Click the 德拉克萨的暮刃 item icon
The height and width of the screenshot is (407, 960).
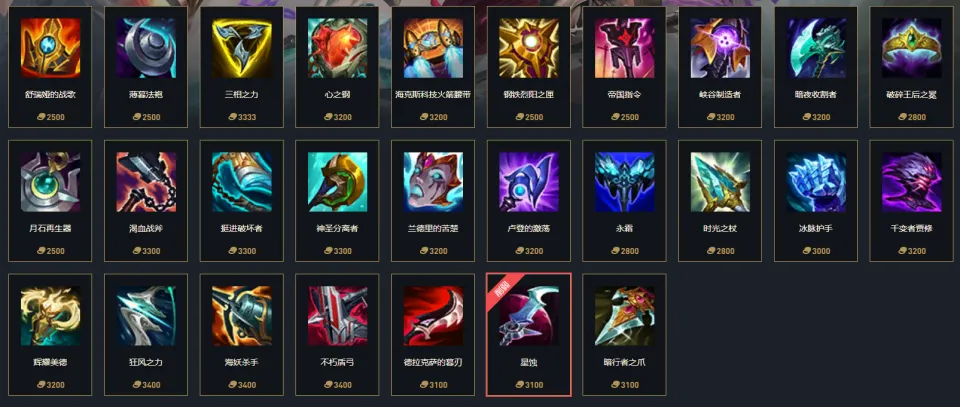433,316
